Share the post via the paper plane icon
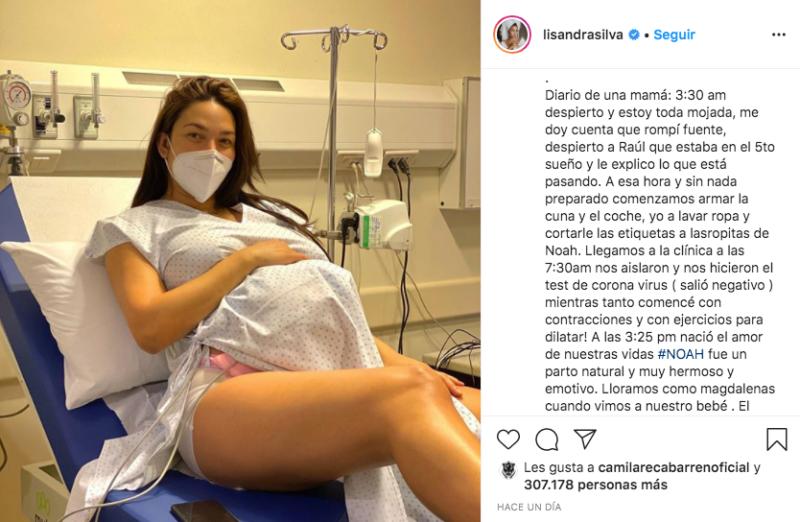The width and height of the screenshot is (800, 522). 585,439
